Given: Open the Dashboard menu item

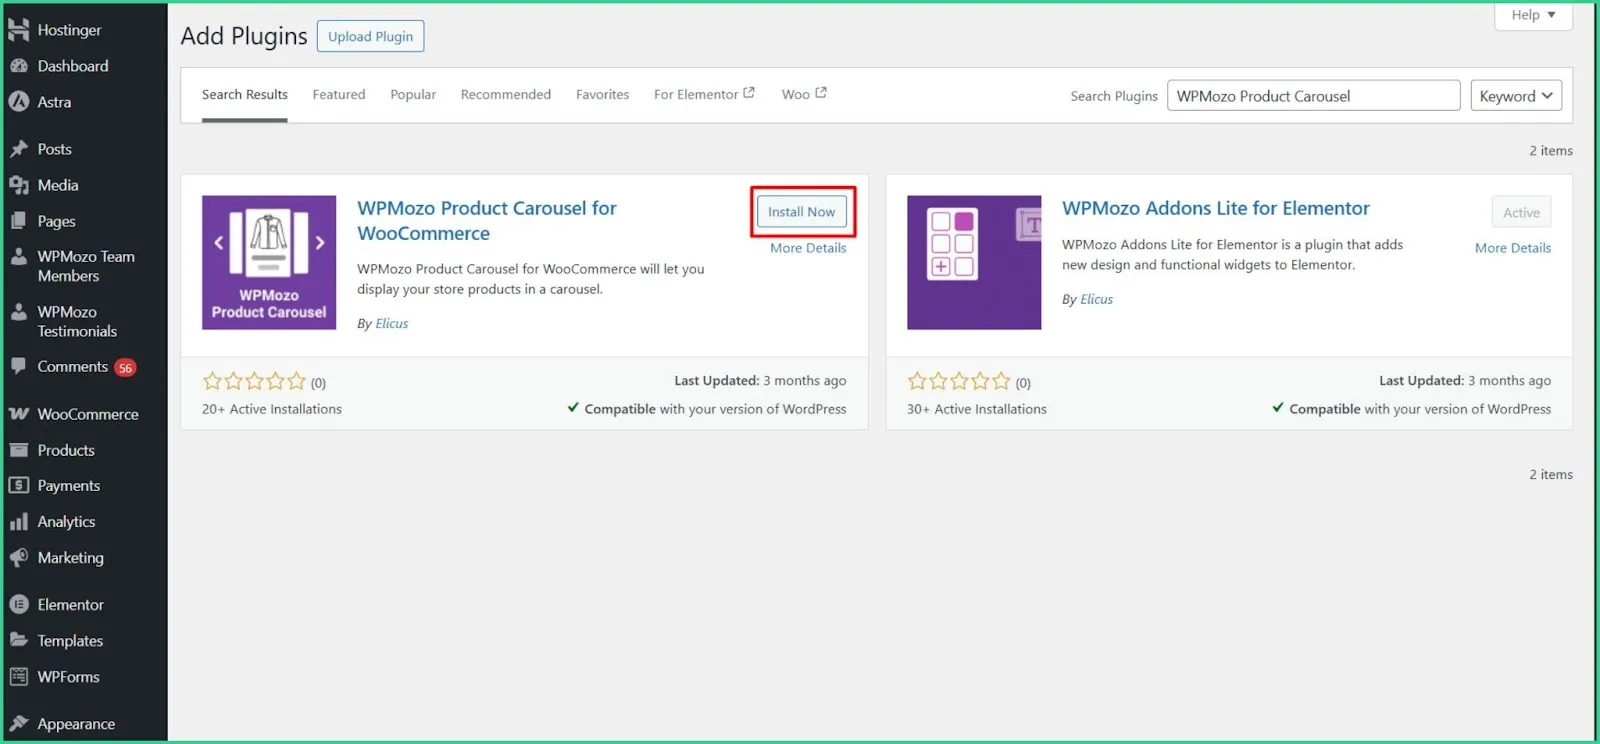Looking at the screenshot, I should pyautogui.click(x=73, y=66).
